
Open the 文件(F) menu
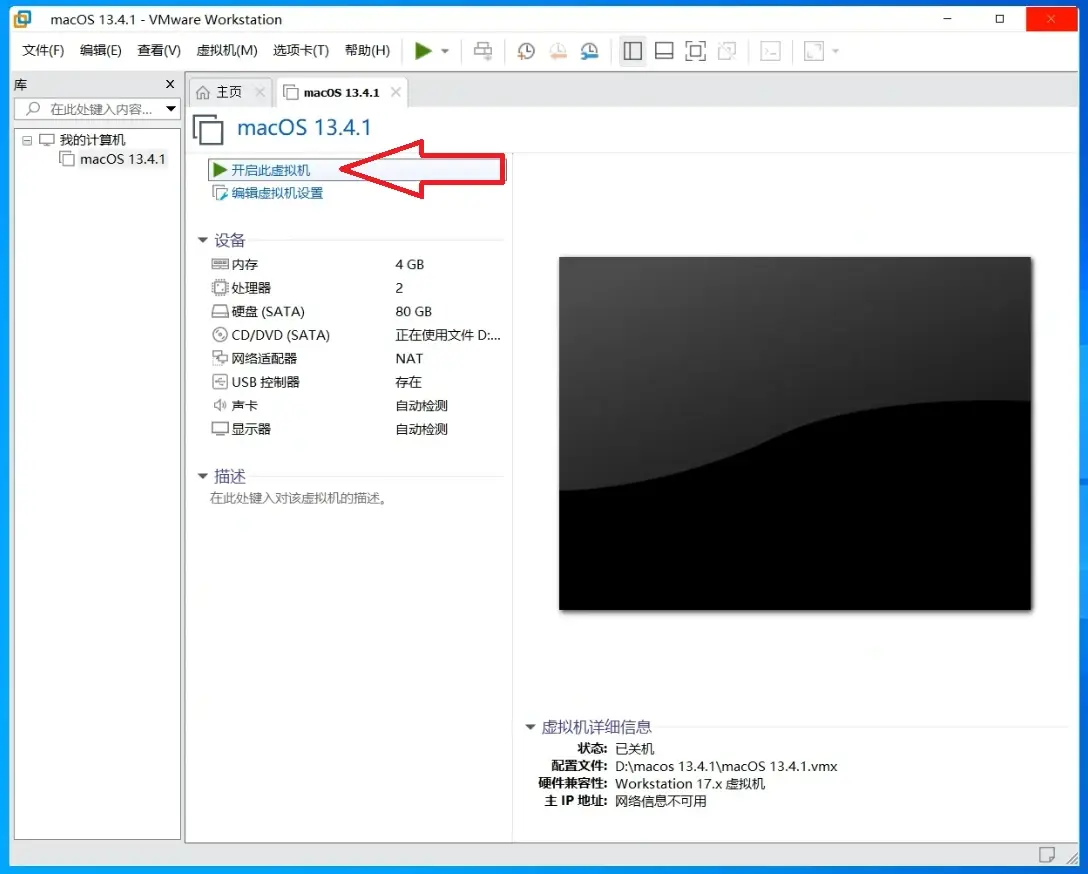click(43, 51)
